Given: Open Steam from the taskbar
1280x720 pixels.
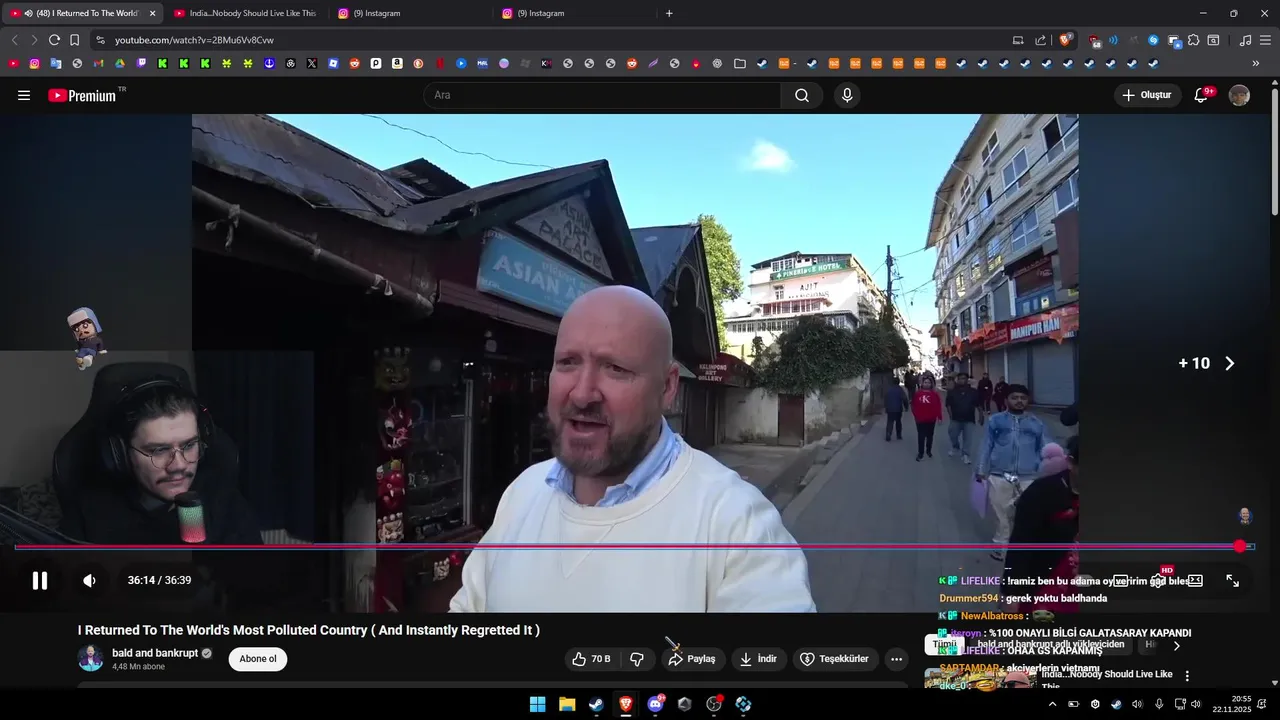Looking at the screenshot, I should pyautogui.click(x=596, y=704).
